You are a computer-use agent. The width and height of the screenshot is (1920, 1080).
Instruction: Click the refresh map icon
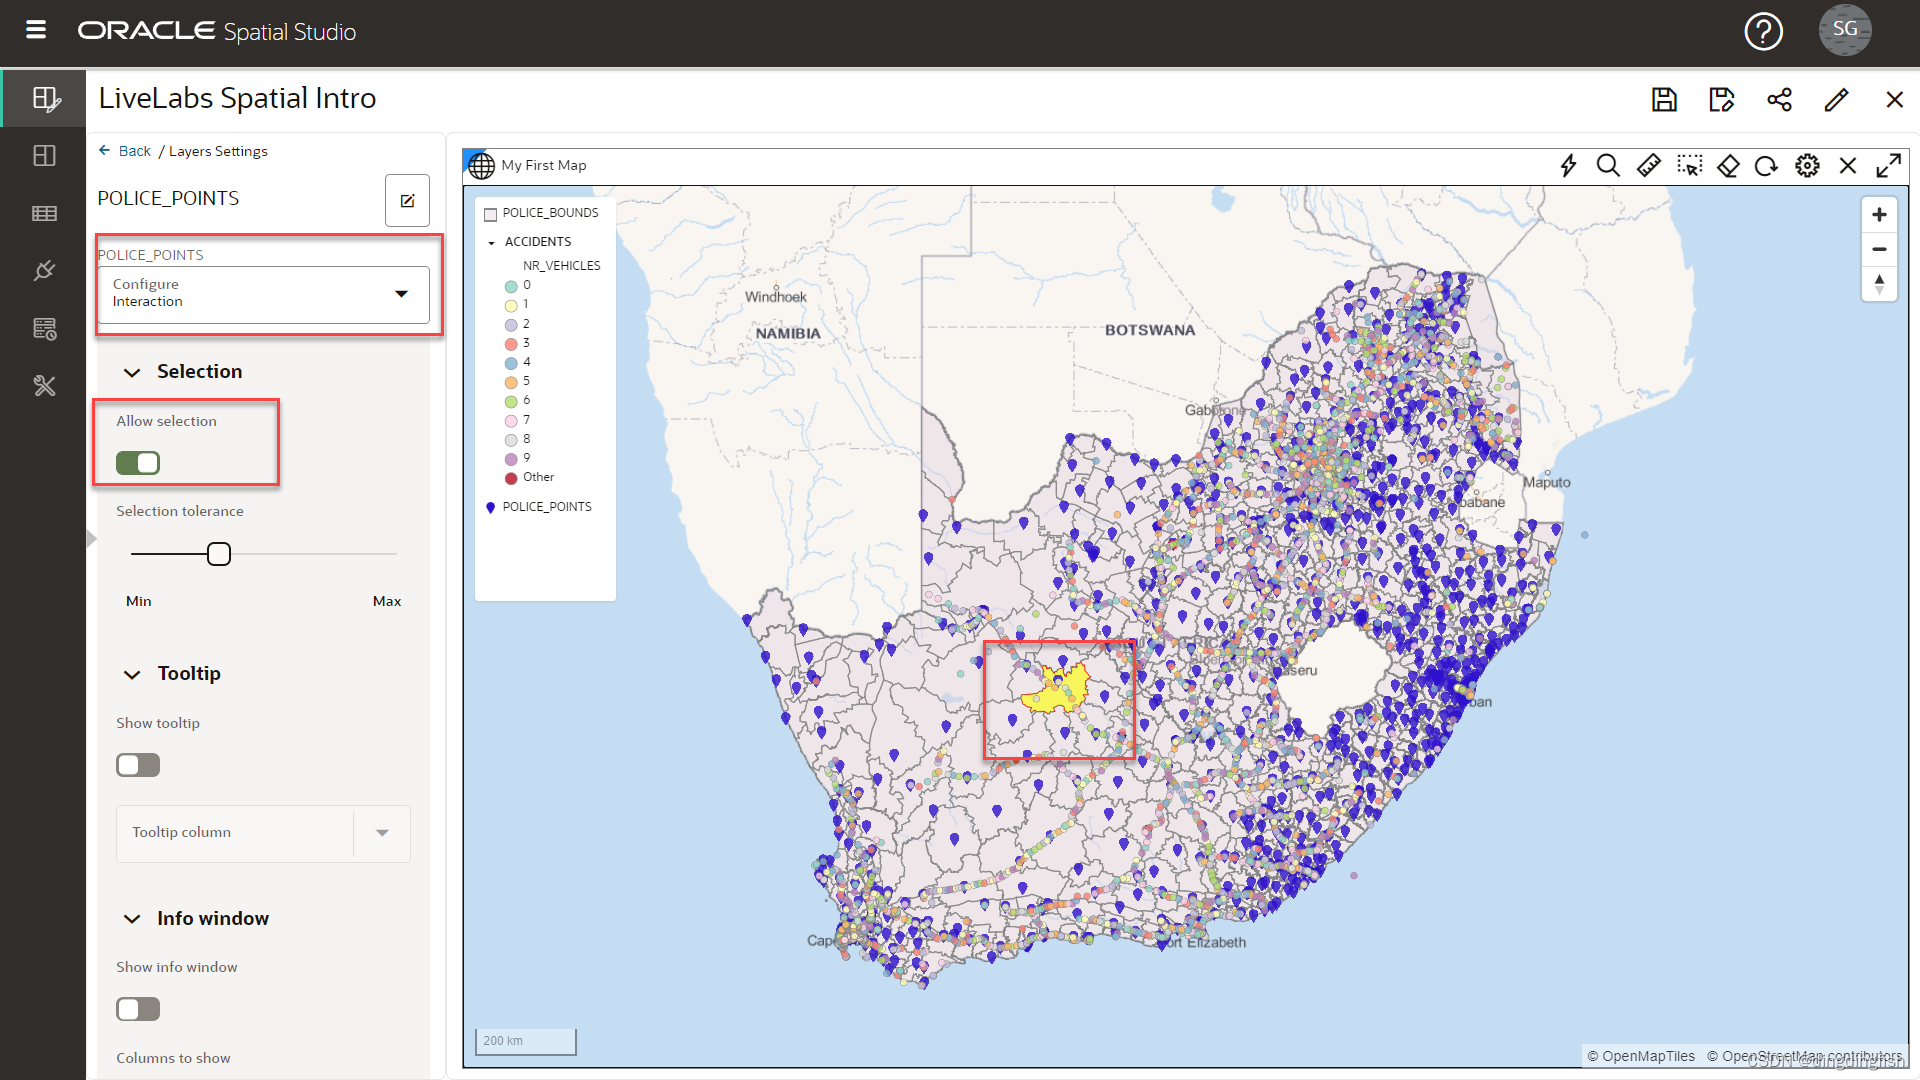pyautogui.click(x=1766, y=166)
